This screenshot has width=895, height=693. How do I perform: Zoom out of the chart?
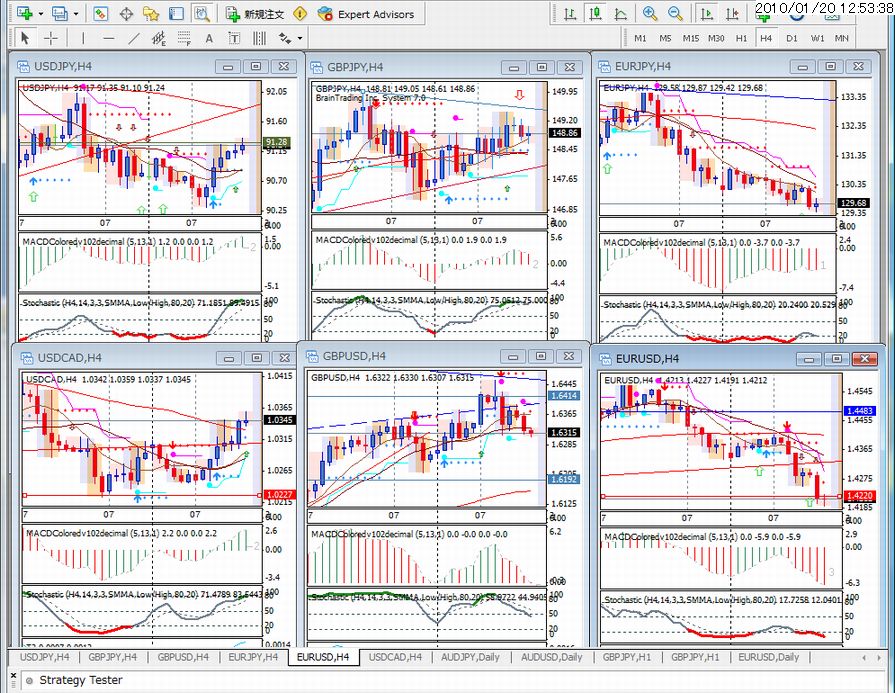click(675, 14)
